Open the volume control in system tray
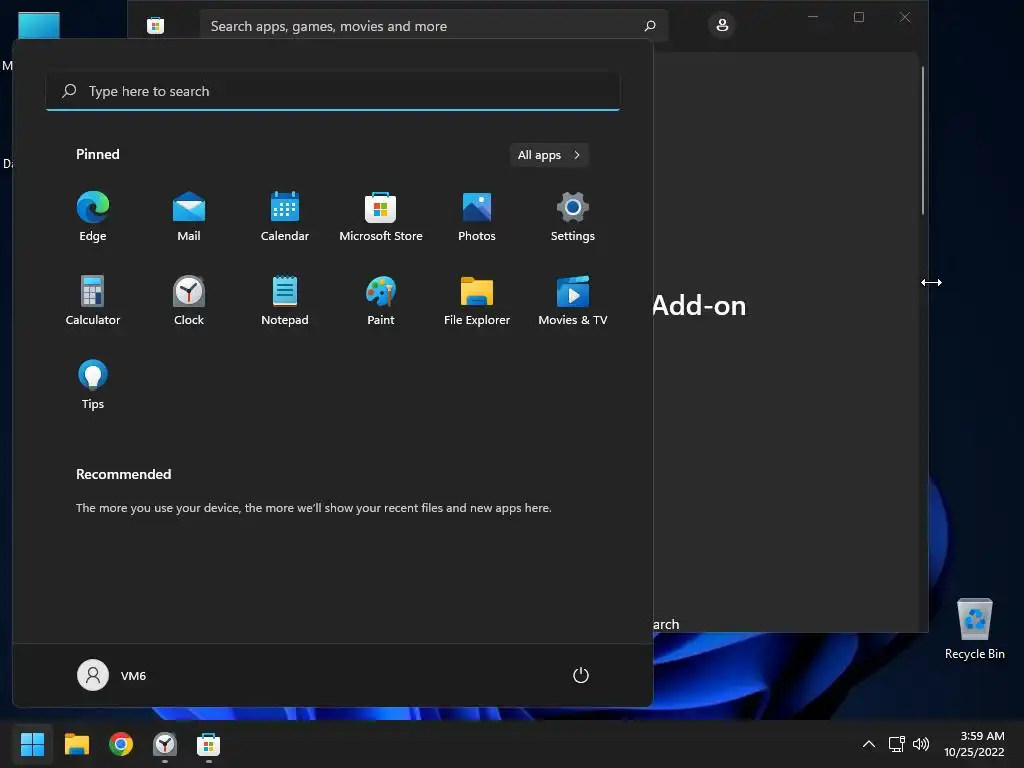The width and height of the screenshot is (1024, 768). click(x=921, y=744)
